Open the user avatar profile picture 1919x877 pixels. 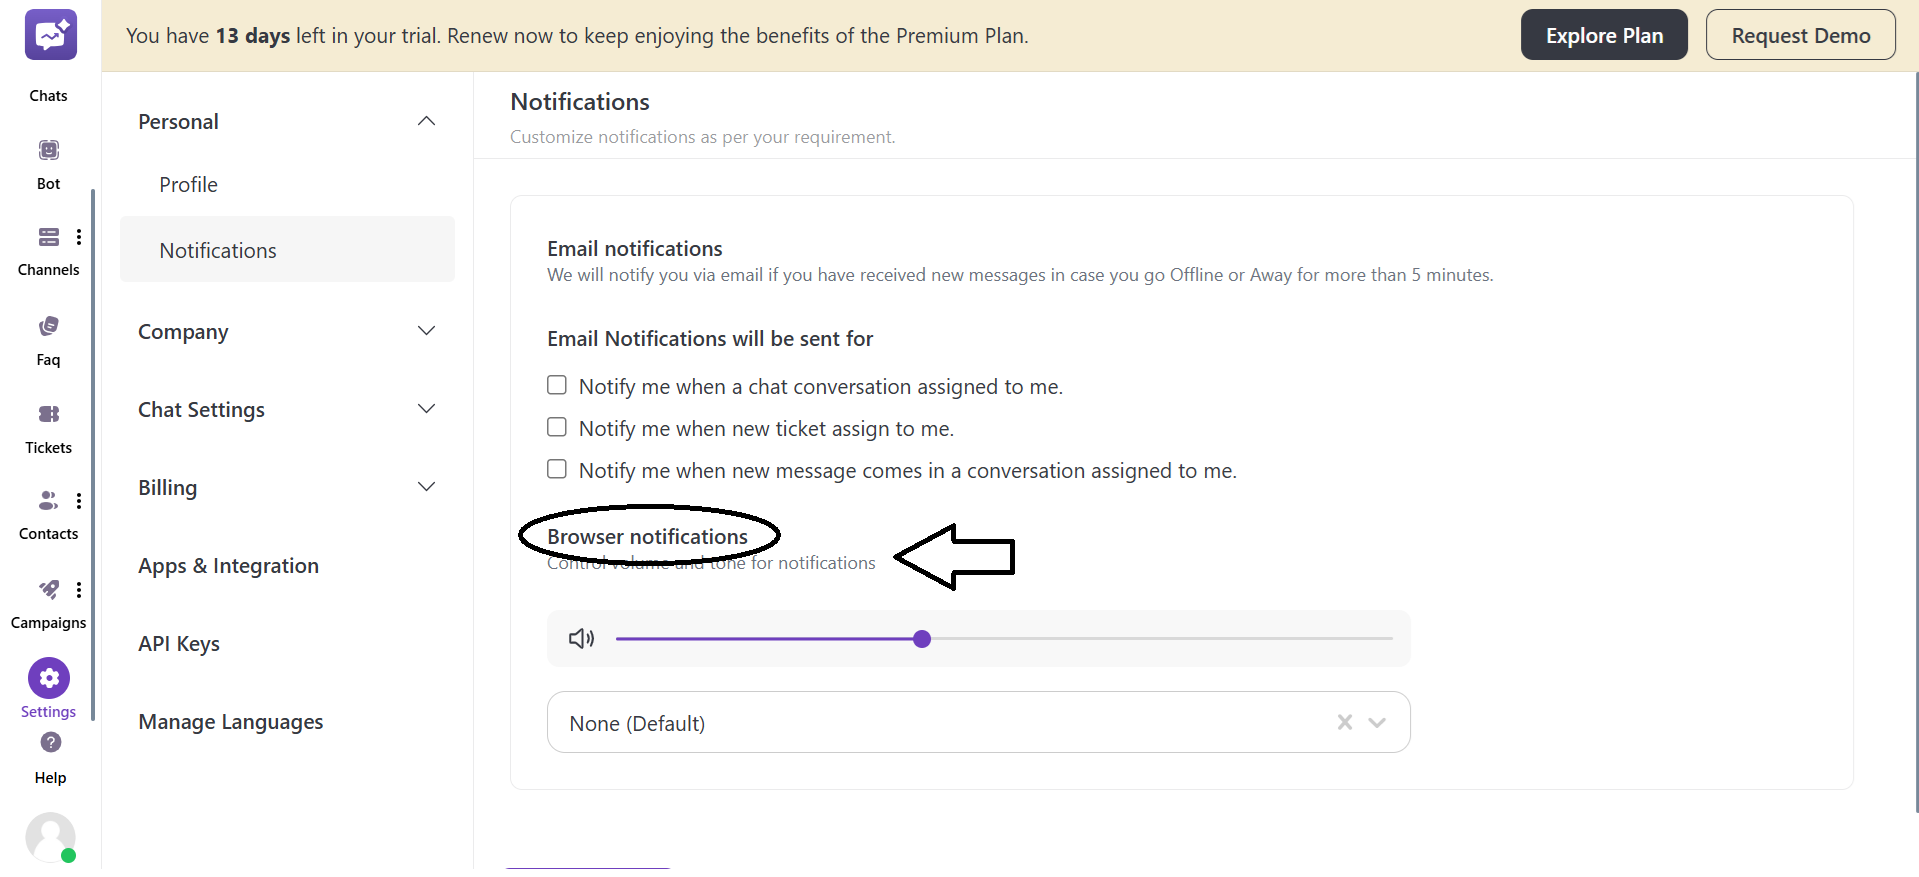click(x=51, y=837)
